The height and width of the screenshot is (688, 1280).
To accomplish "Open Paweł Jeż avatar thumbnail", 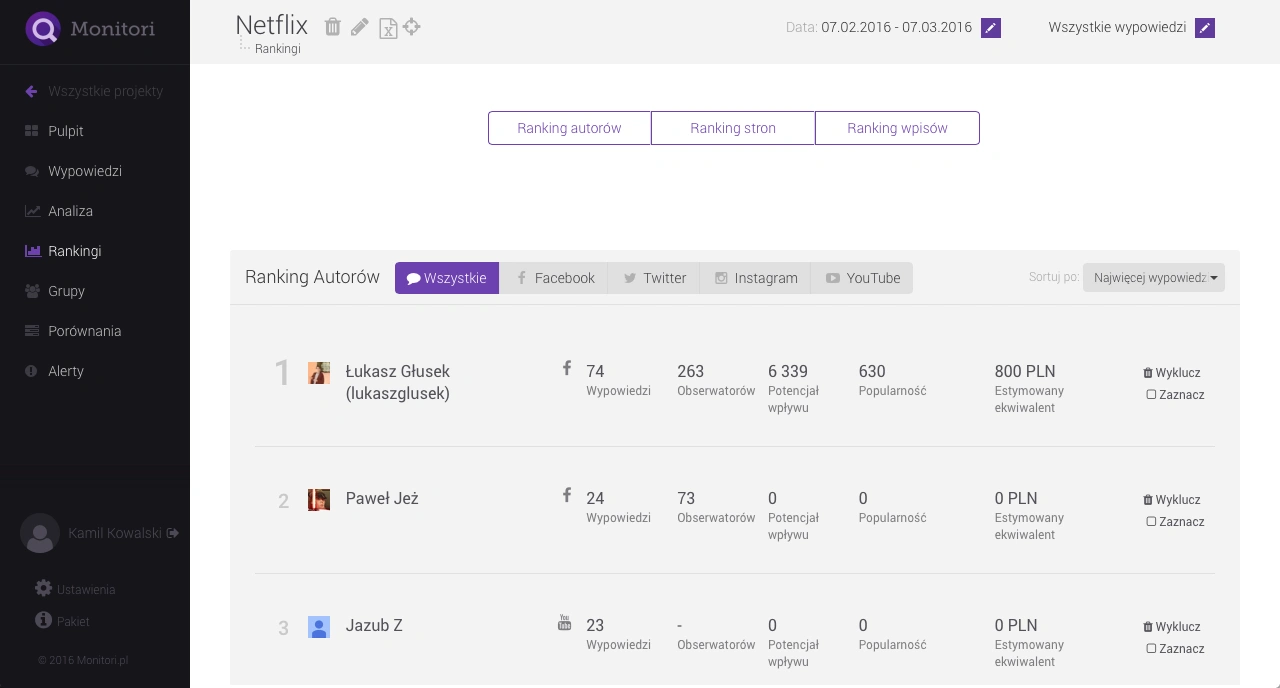I will click(x=319, y=500).
